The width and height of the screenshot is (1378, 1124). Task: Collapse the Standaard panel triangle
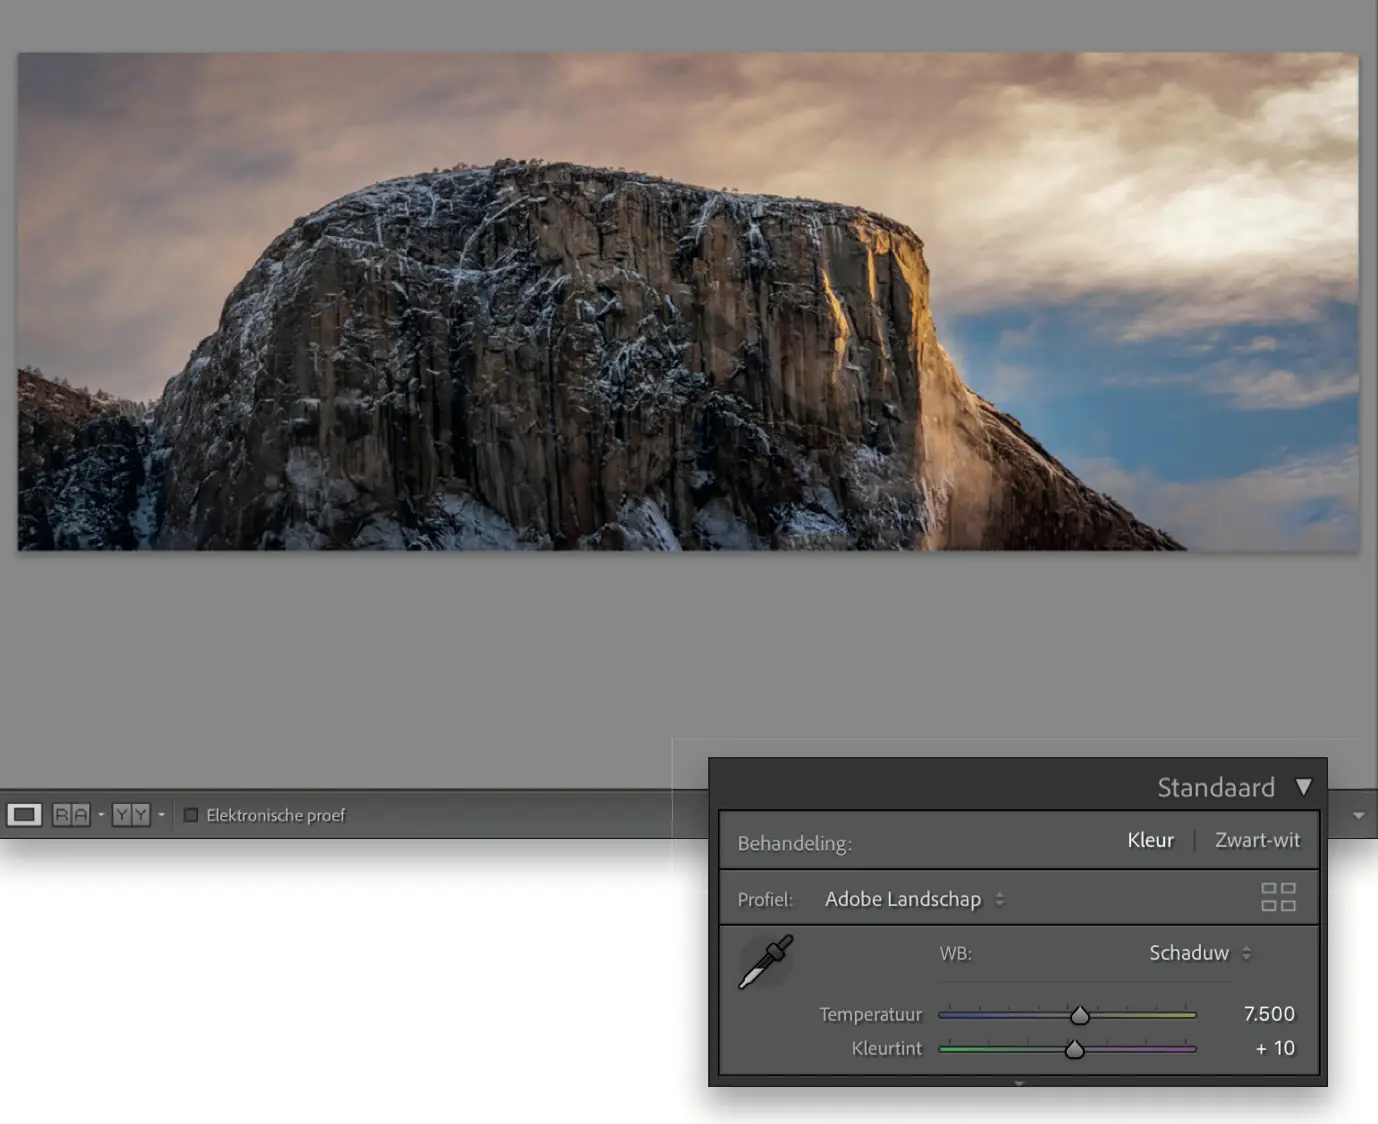pos(1303,787)
